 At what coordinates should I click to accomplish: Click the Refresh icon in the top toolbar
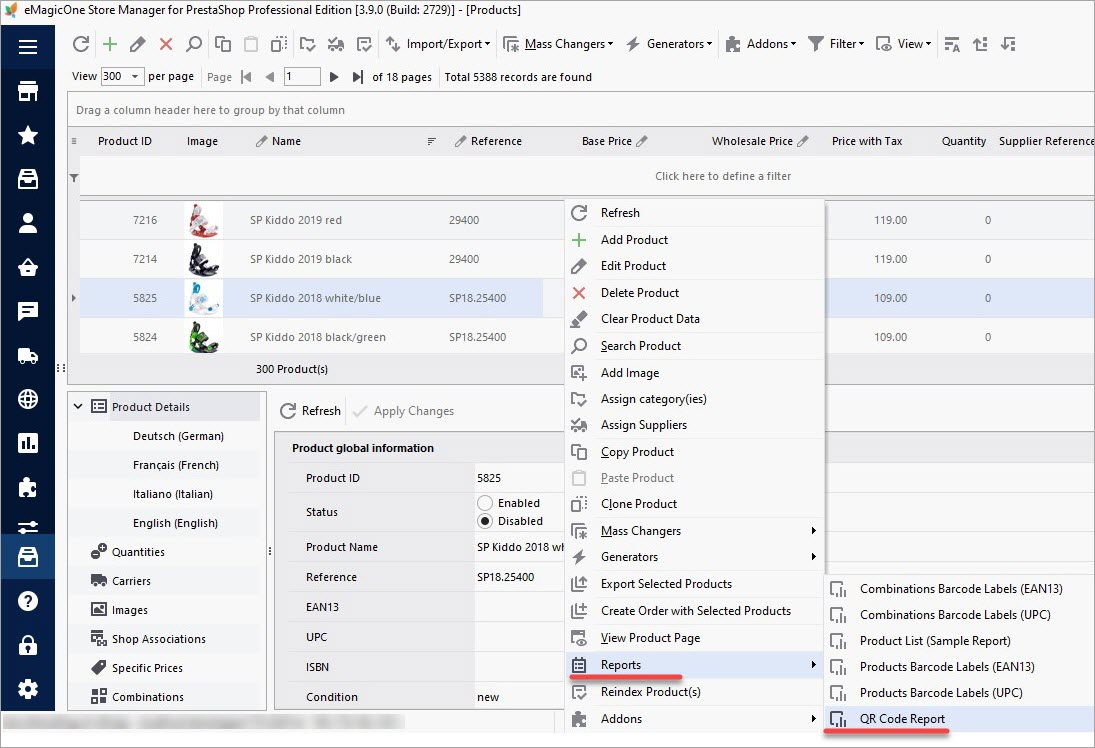click(82, 44)
